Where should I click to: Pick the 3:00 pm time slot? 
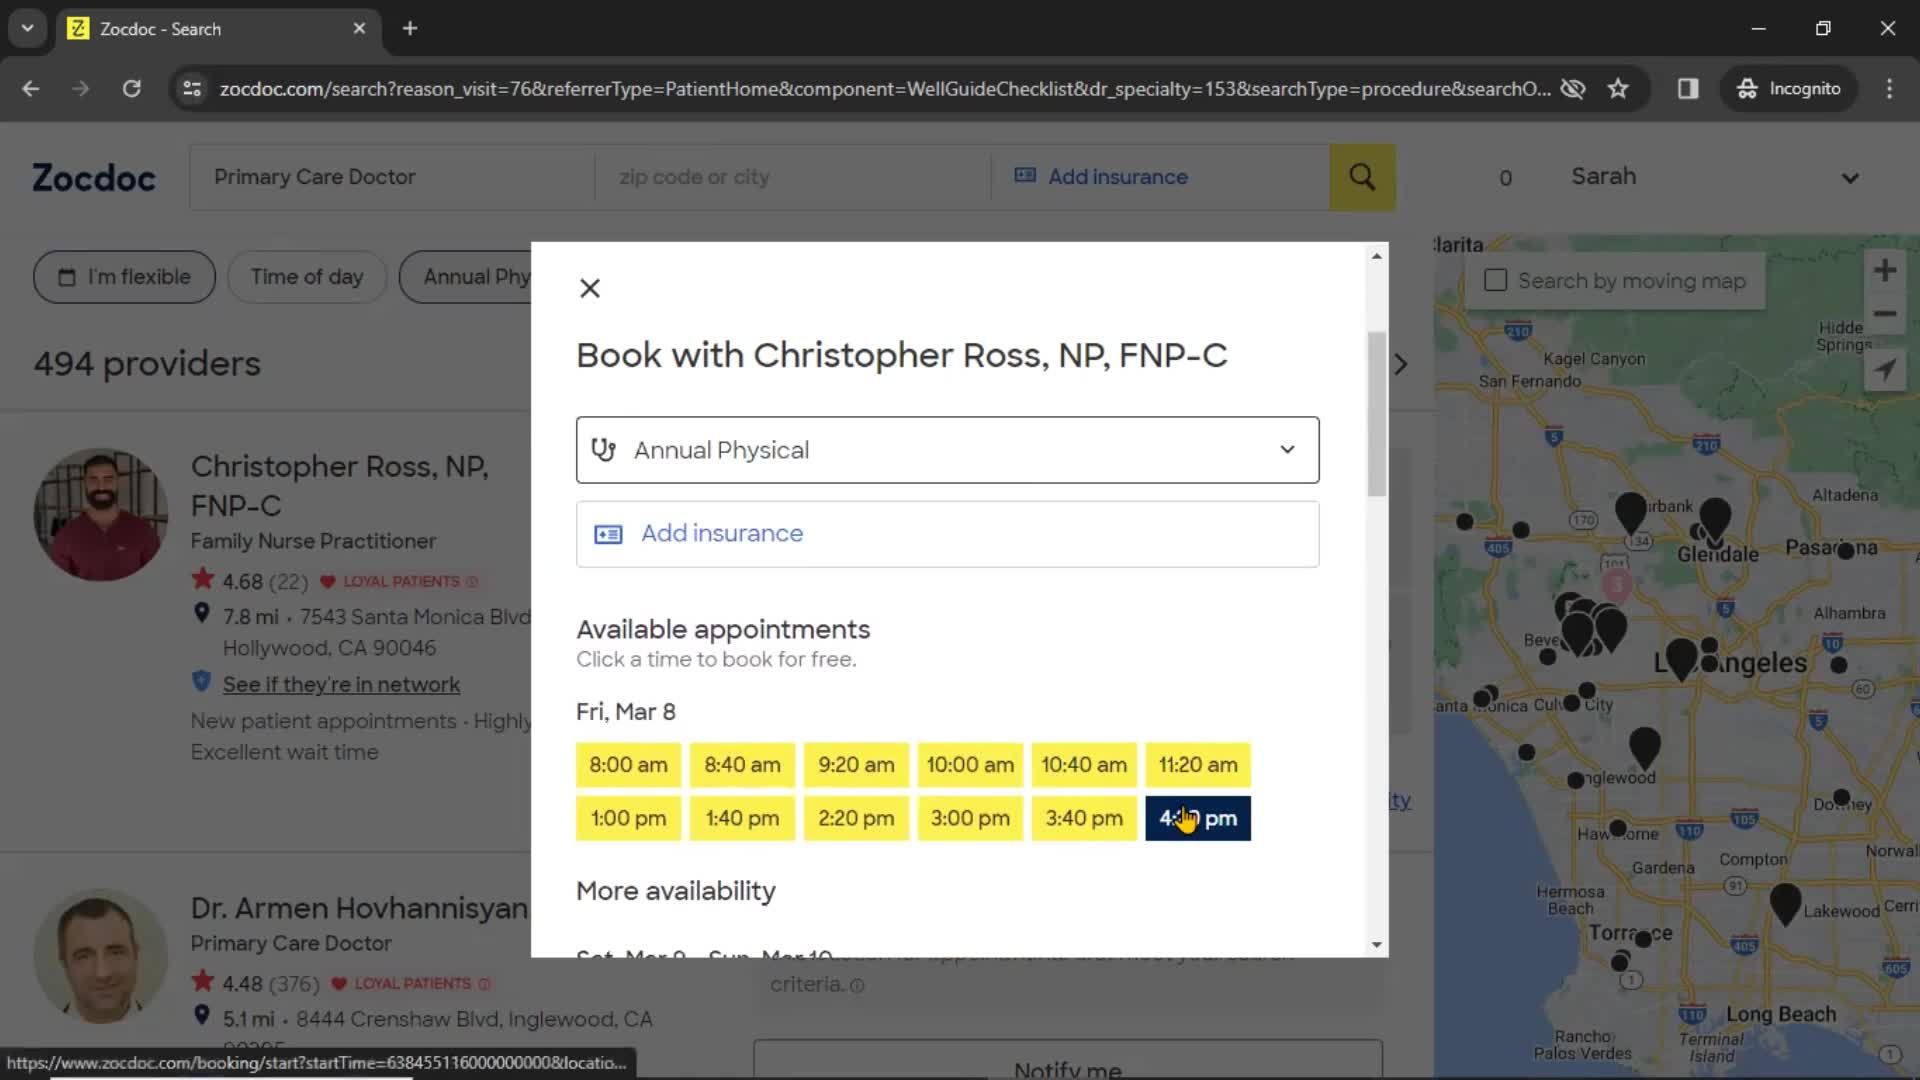pos(970,818)
